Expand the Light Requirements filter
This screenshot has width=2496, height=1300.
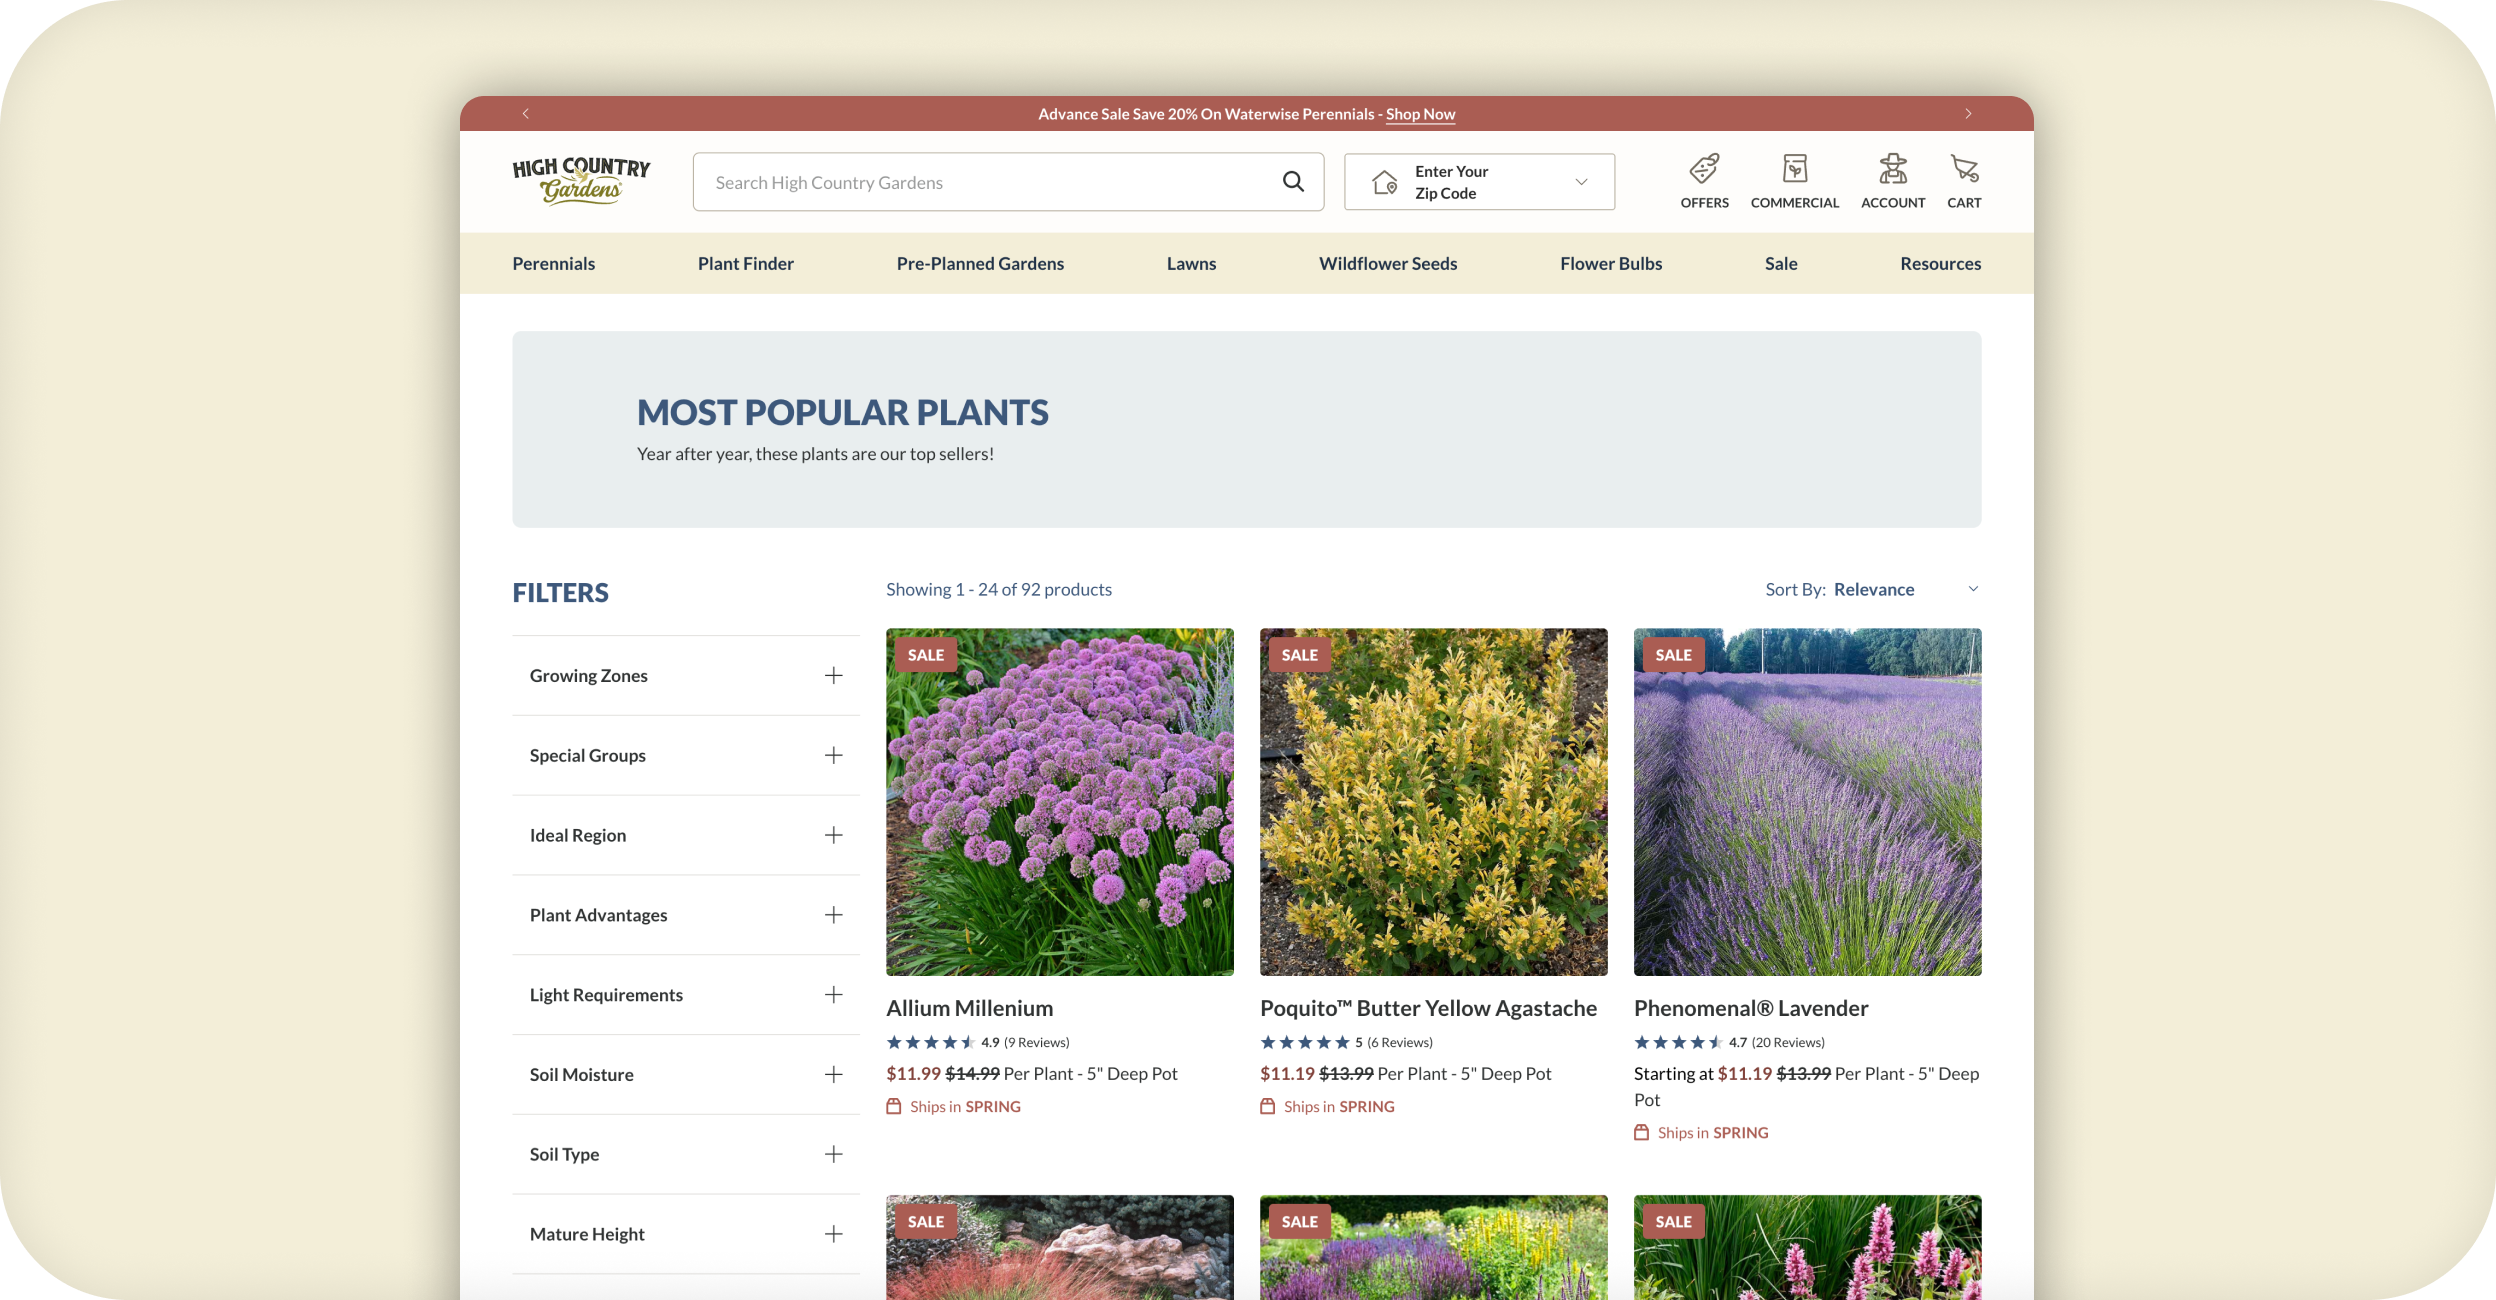[x=833, y=995]
